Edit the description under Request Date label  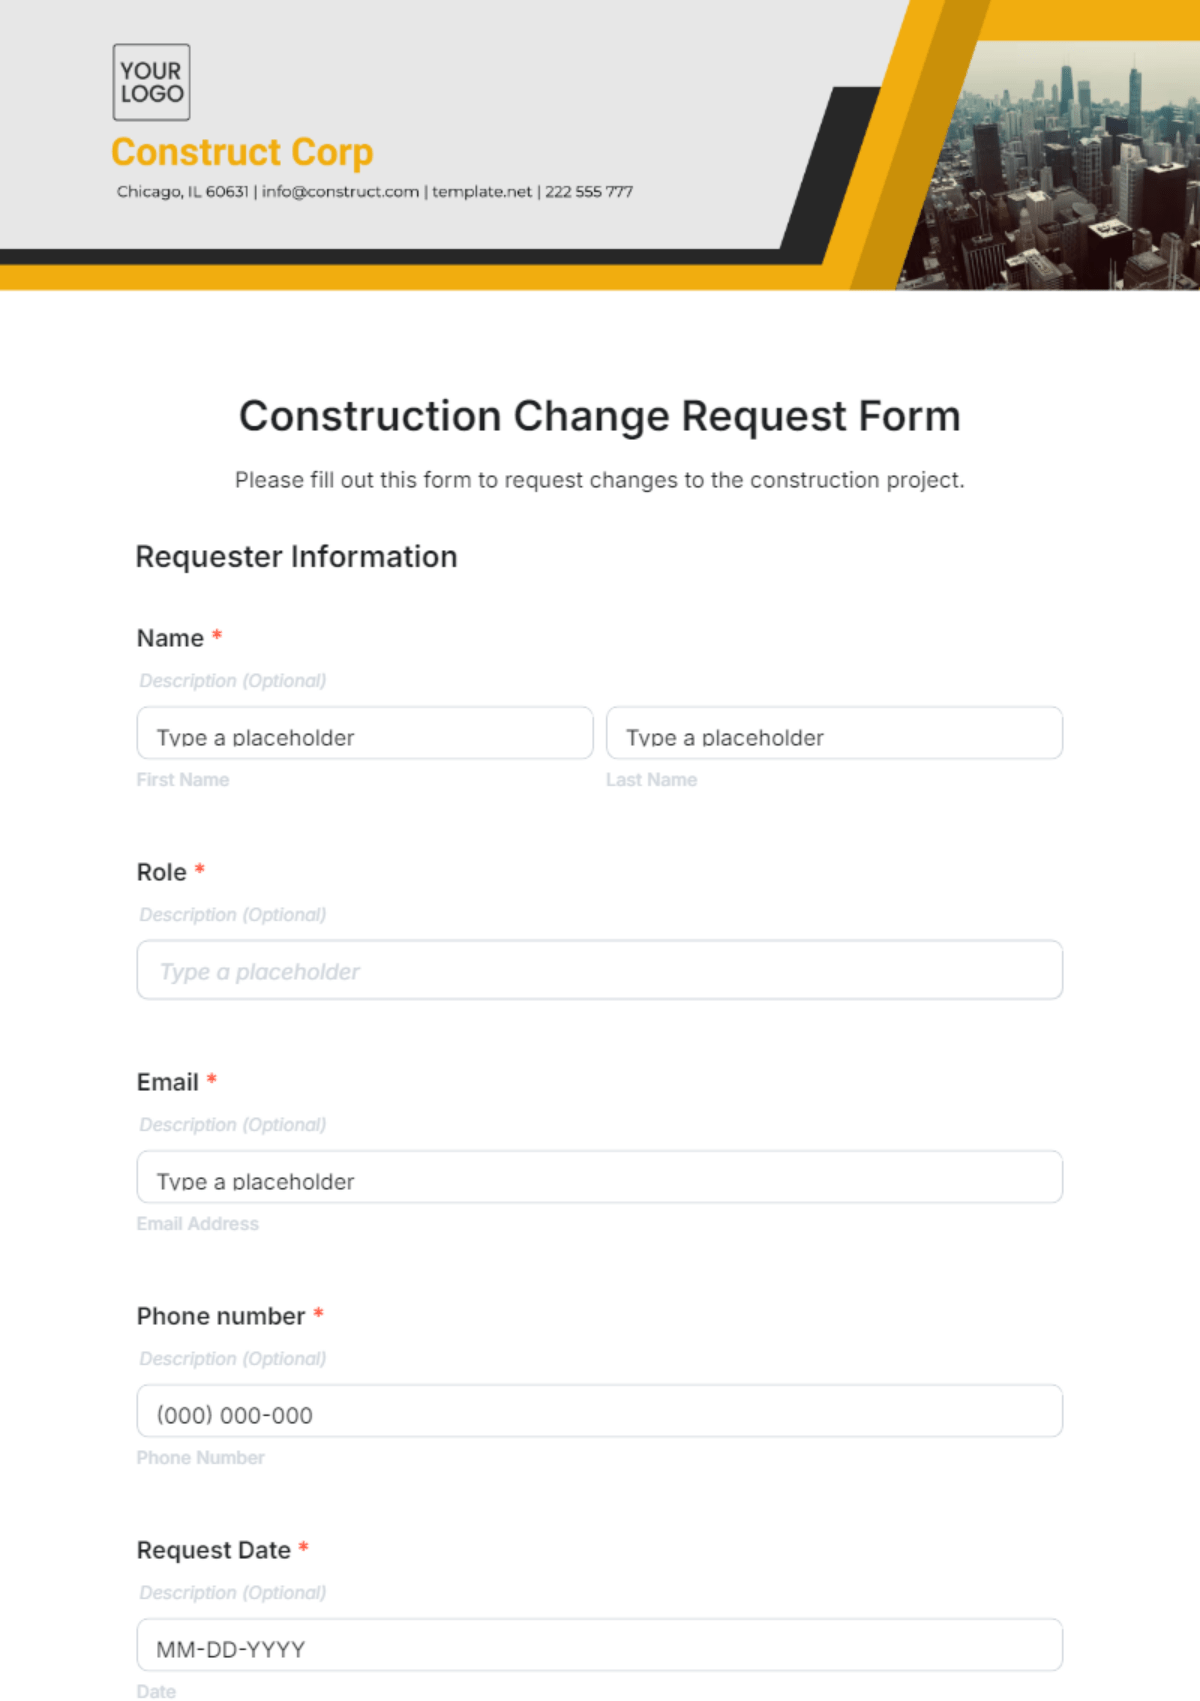pyautogui.click(x=233, y=1593)
